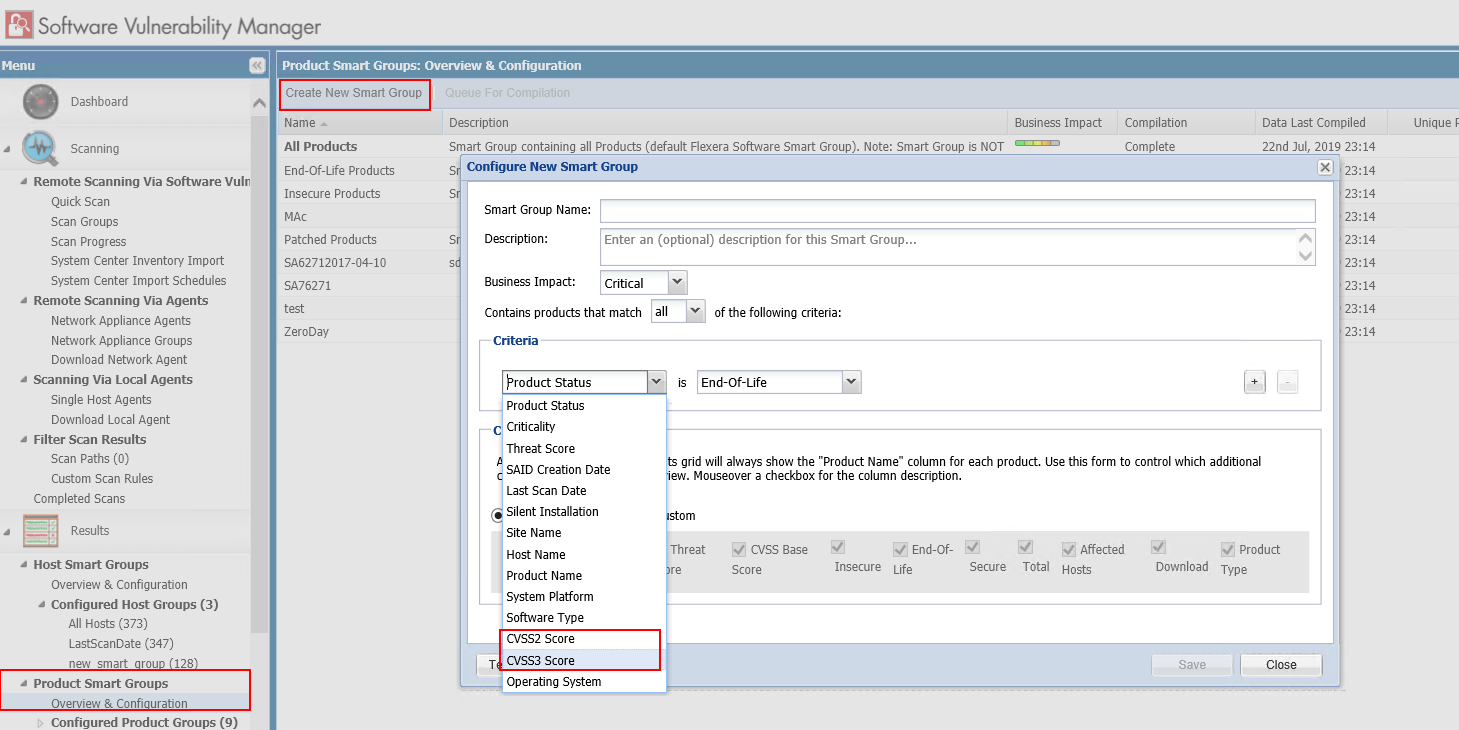The width and height of the screenshot is (1459, 730).
Task: Click the Software Vulnerability Manager logo icon
Action: pos(19,23)
